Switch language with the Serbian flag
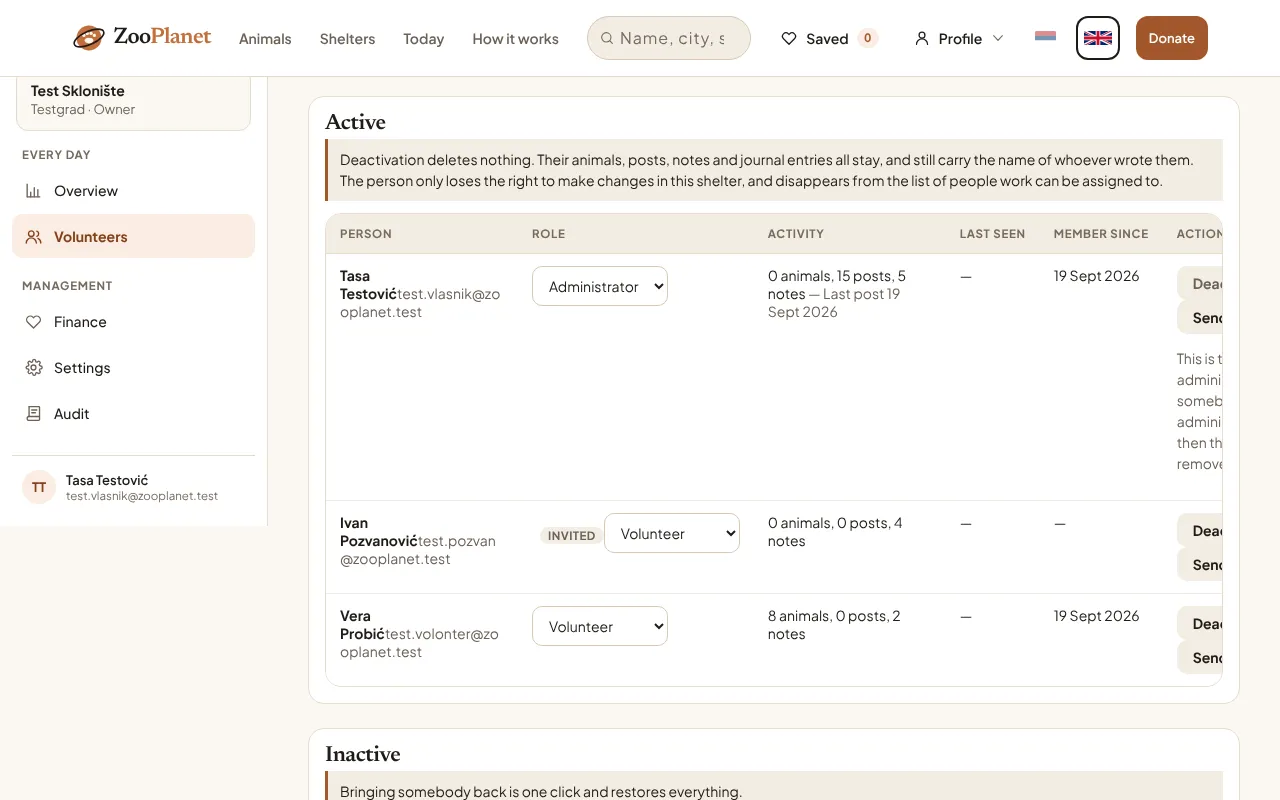This screenshot has width=1280, height=800. click(x=1045, y=36)
